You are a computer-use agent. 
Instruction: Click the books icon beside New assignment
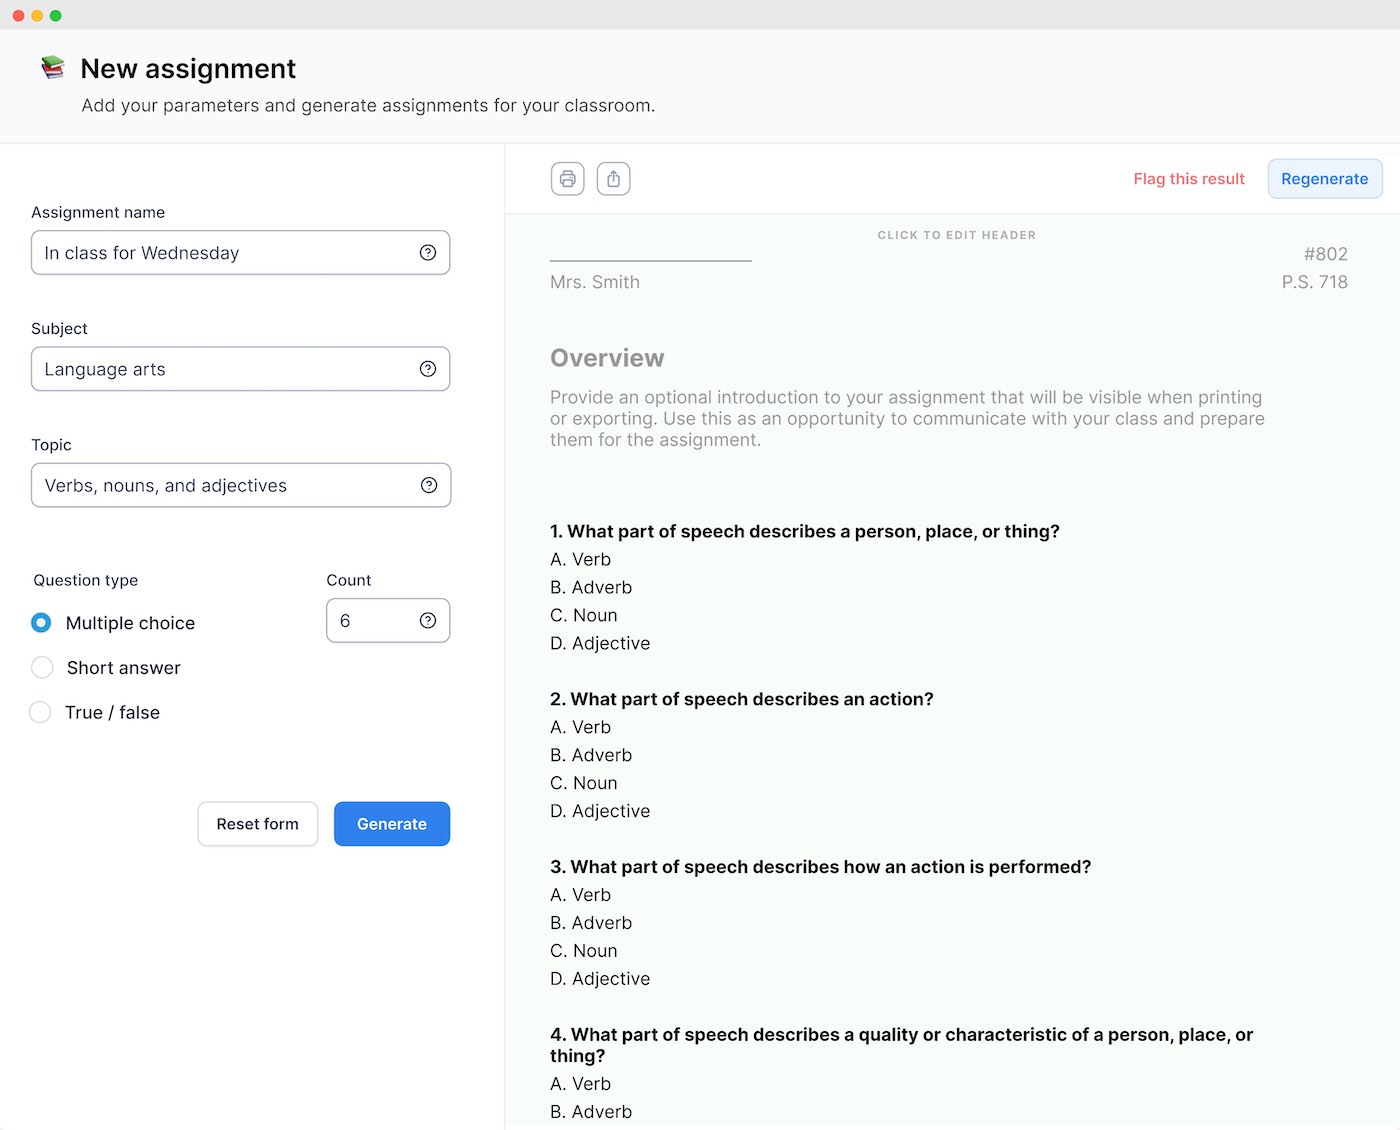52,68
